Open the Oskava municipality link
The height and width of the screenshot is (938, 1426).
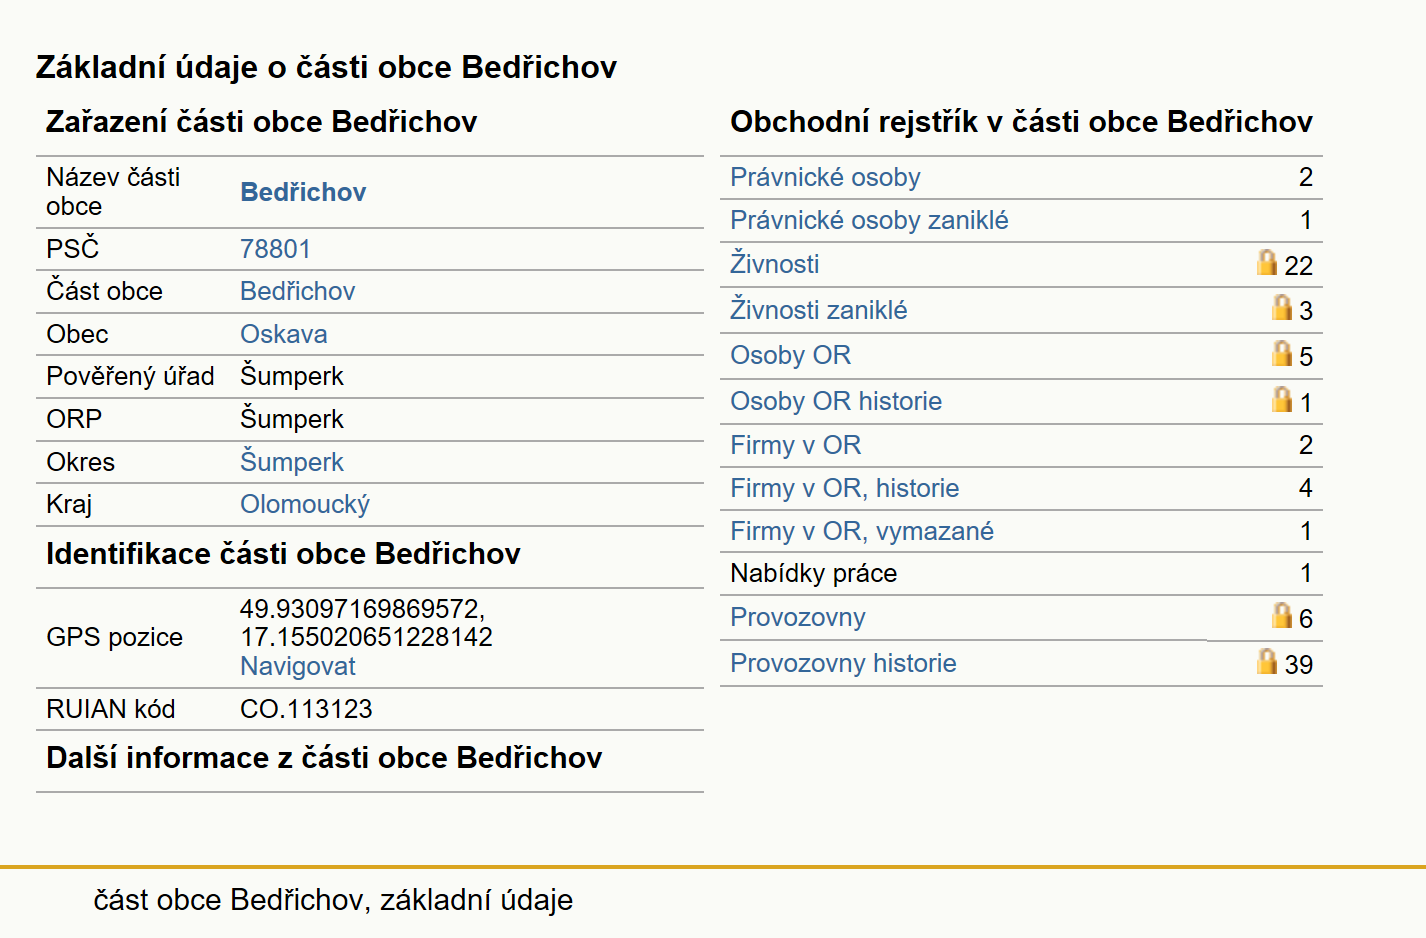coord(284,334)
